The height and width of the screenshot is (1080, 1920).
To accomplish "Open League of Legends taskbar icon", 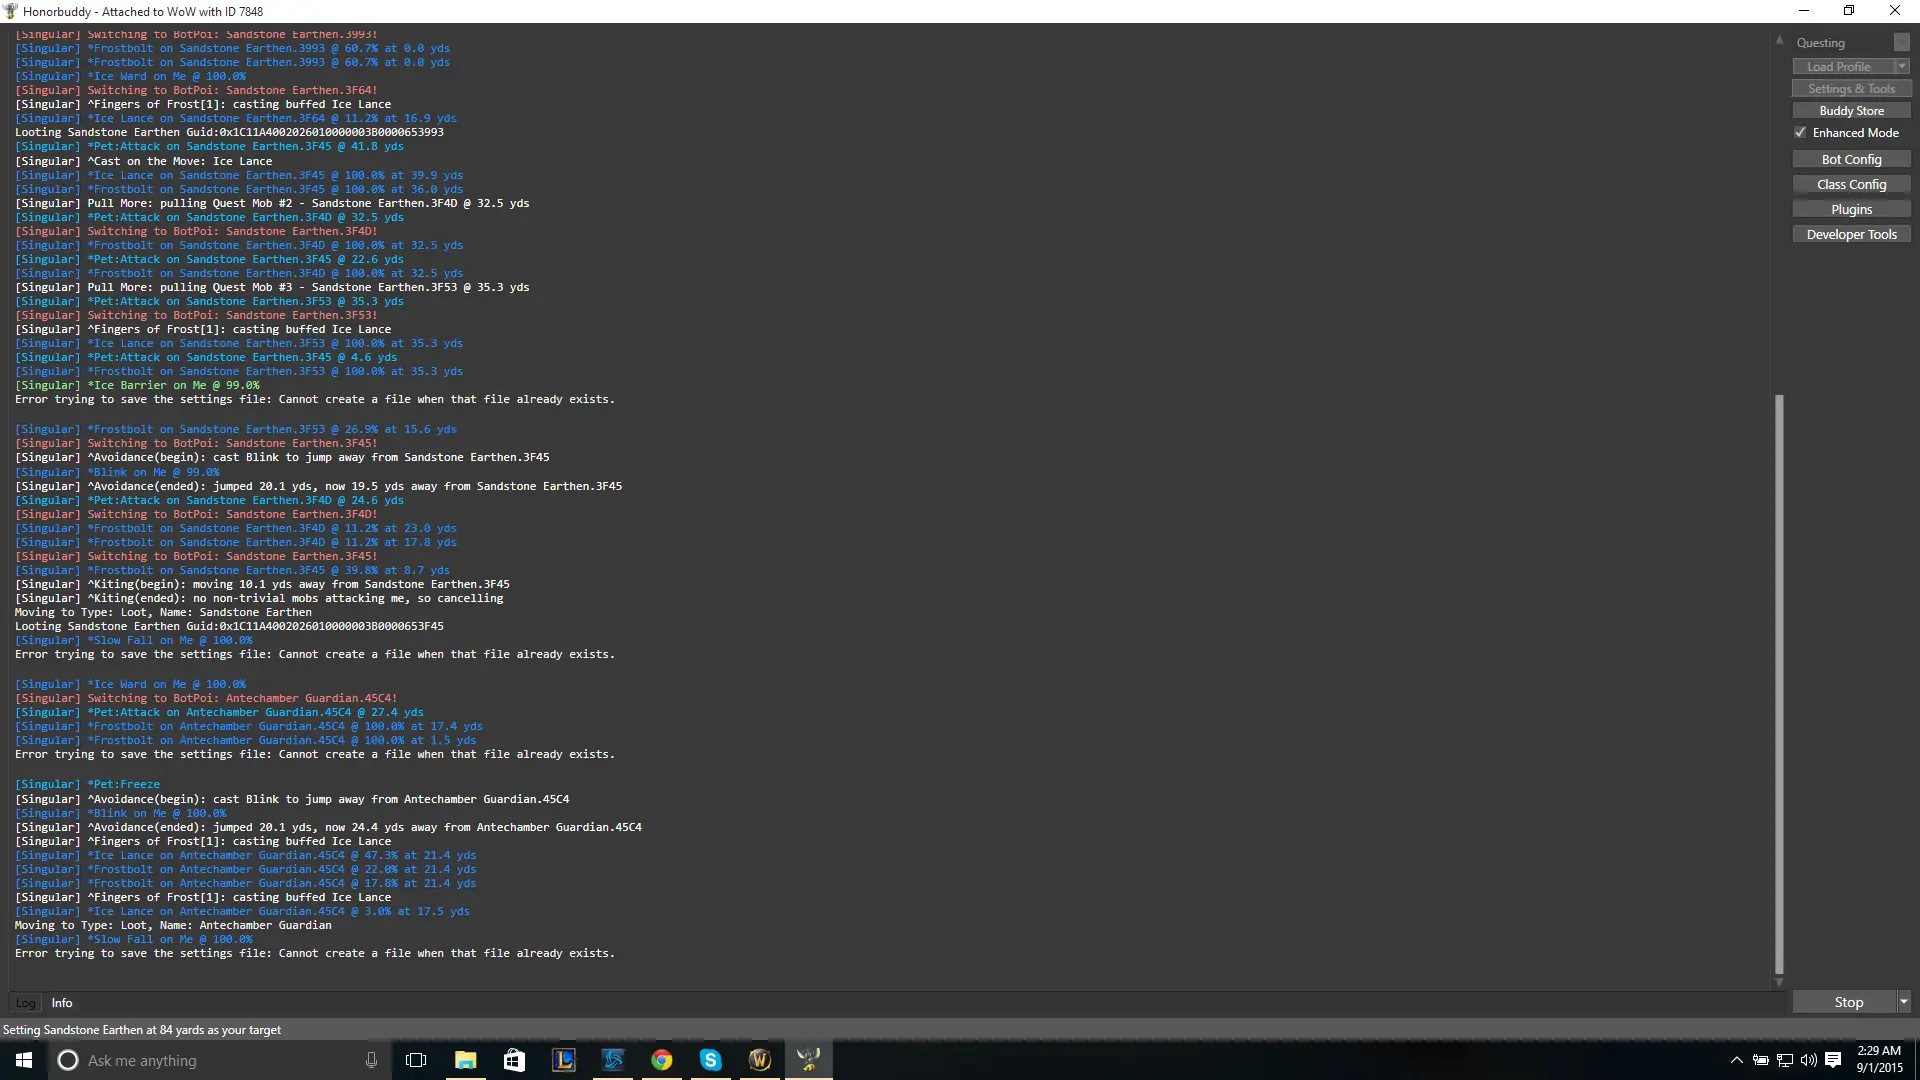I will (x=563, y=1060).
